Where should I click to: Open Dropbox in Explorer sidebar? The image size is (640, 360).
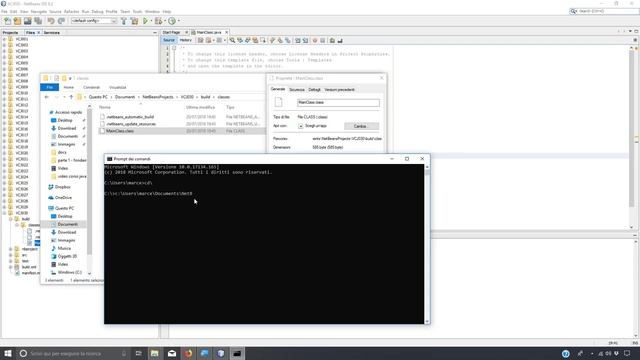click(x=62, y=187)
